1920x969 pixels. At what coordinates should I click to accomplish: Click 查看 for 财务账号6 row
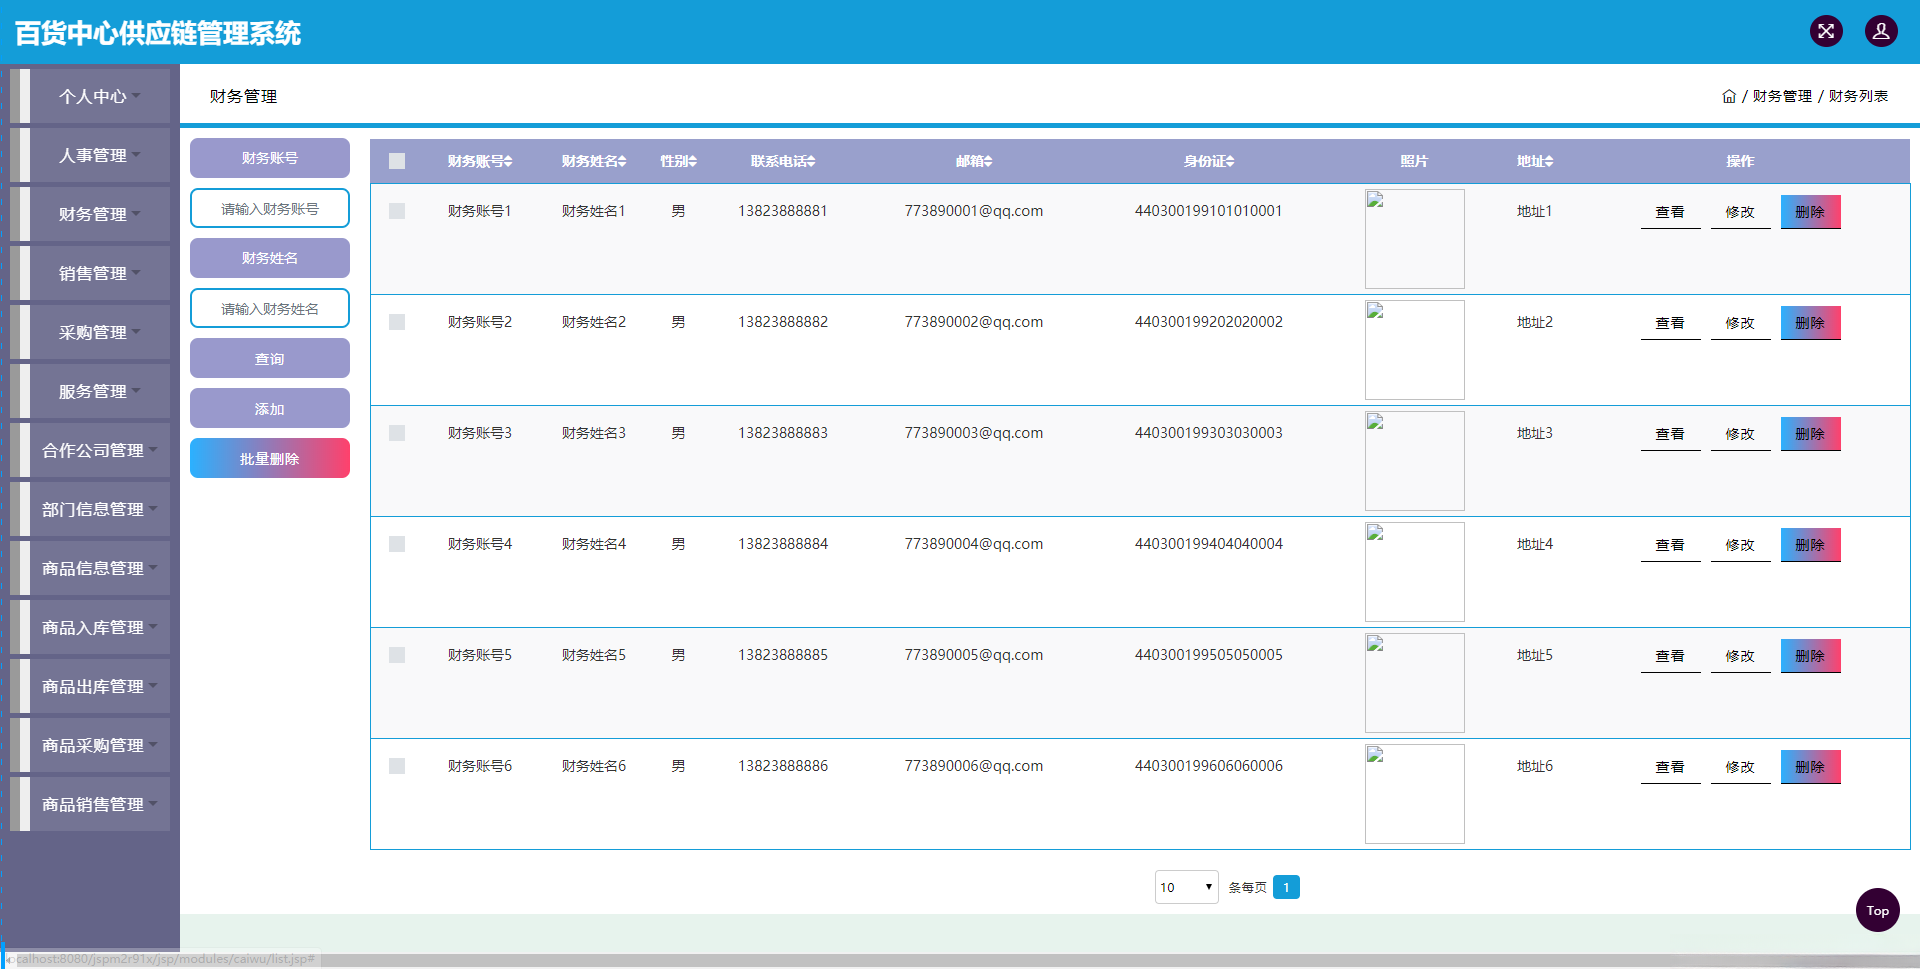(x=1670, y=767)
